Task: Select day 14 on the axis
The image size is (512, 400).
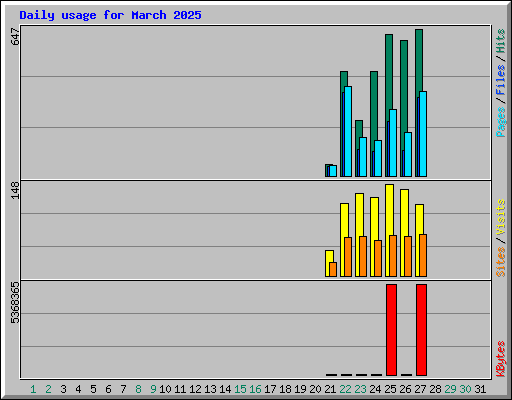Action: pyautogui.click(x=225, y=389)
